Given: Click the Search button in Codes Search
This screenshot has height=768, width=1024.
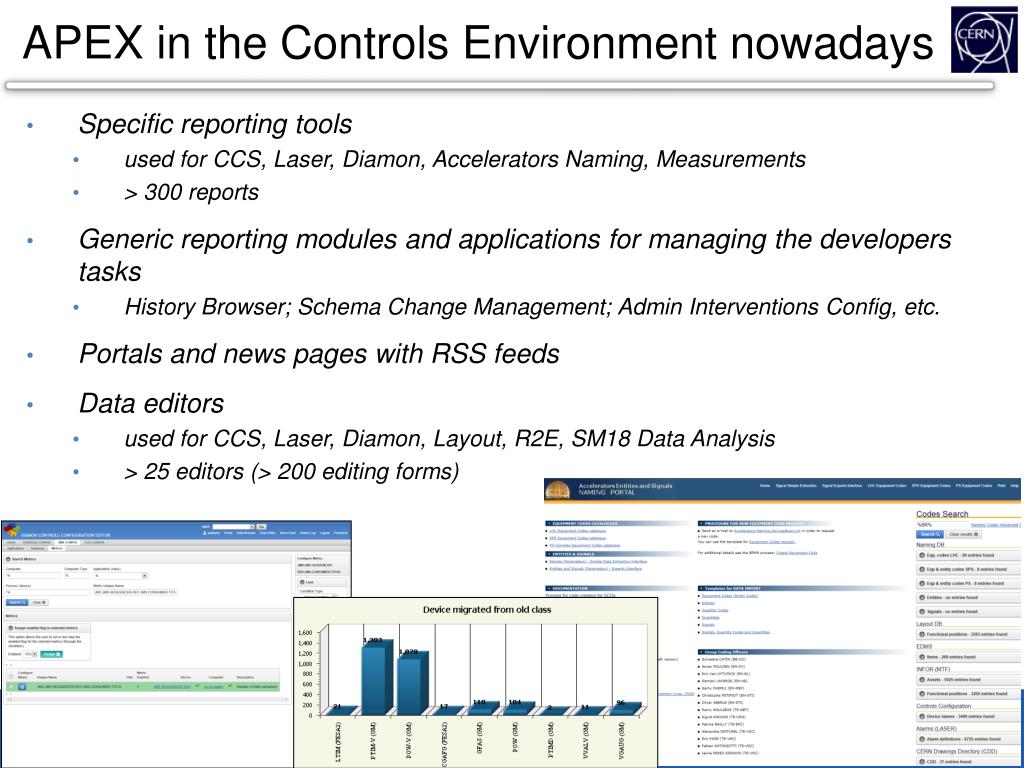Looking at the screenshot, I should 930,534.
